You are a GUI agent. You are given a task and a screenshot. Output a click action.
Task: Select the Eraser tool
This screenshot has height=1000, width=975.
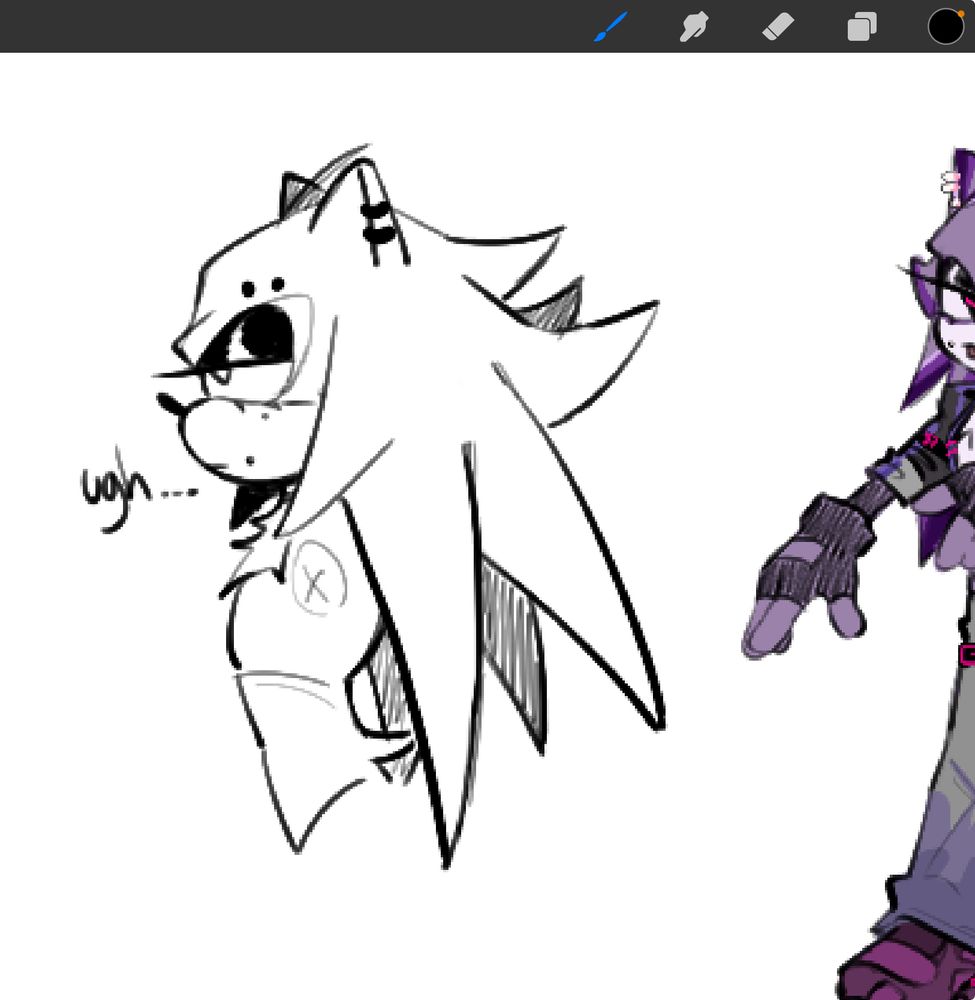(778, 27)
